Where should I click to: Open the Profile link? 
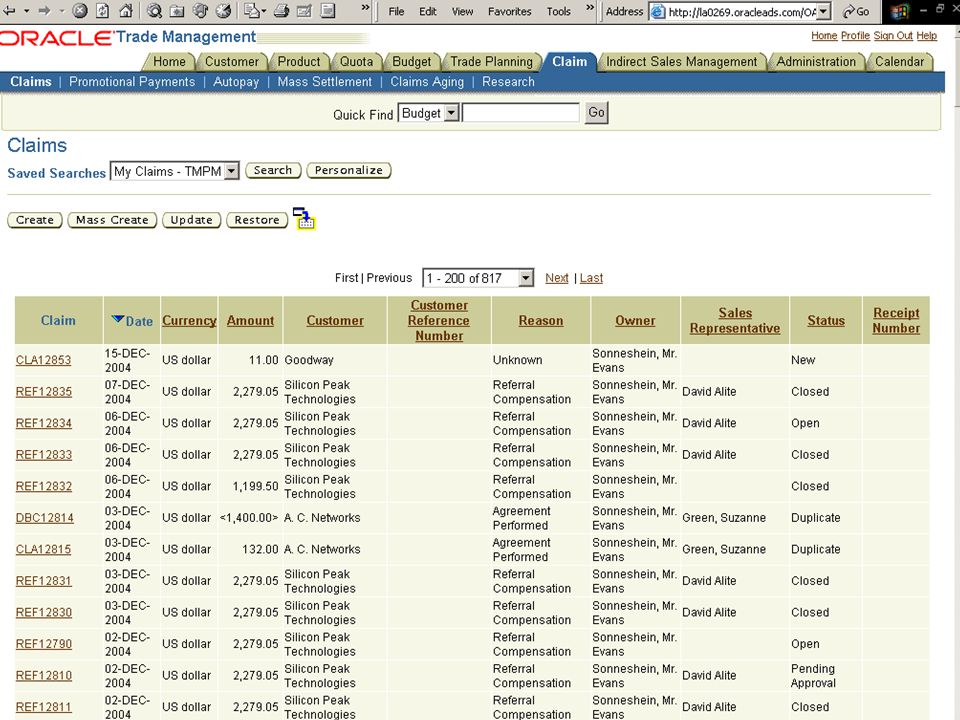point(855,36)
